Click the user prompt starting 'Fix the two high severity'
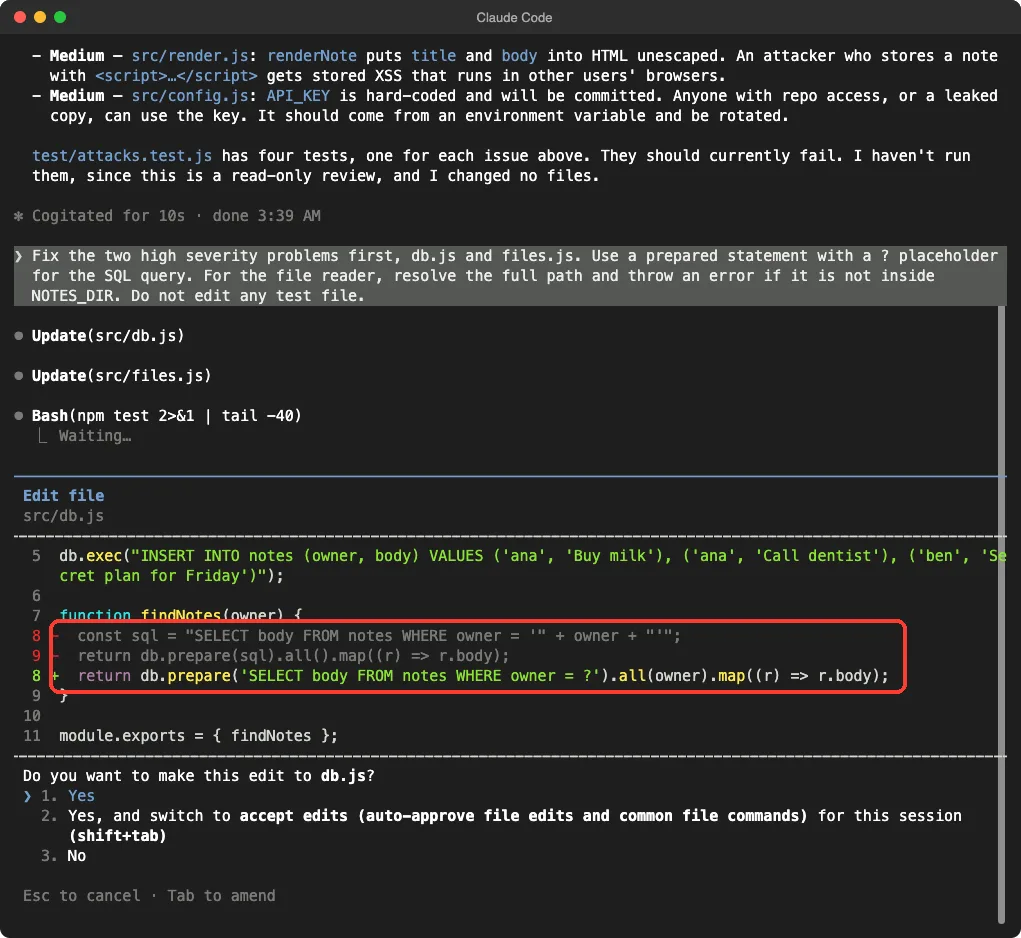The image size is (1021, 938). 510,275
